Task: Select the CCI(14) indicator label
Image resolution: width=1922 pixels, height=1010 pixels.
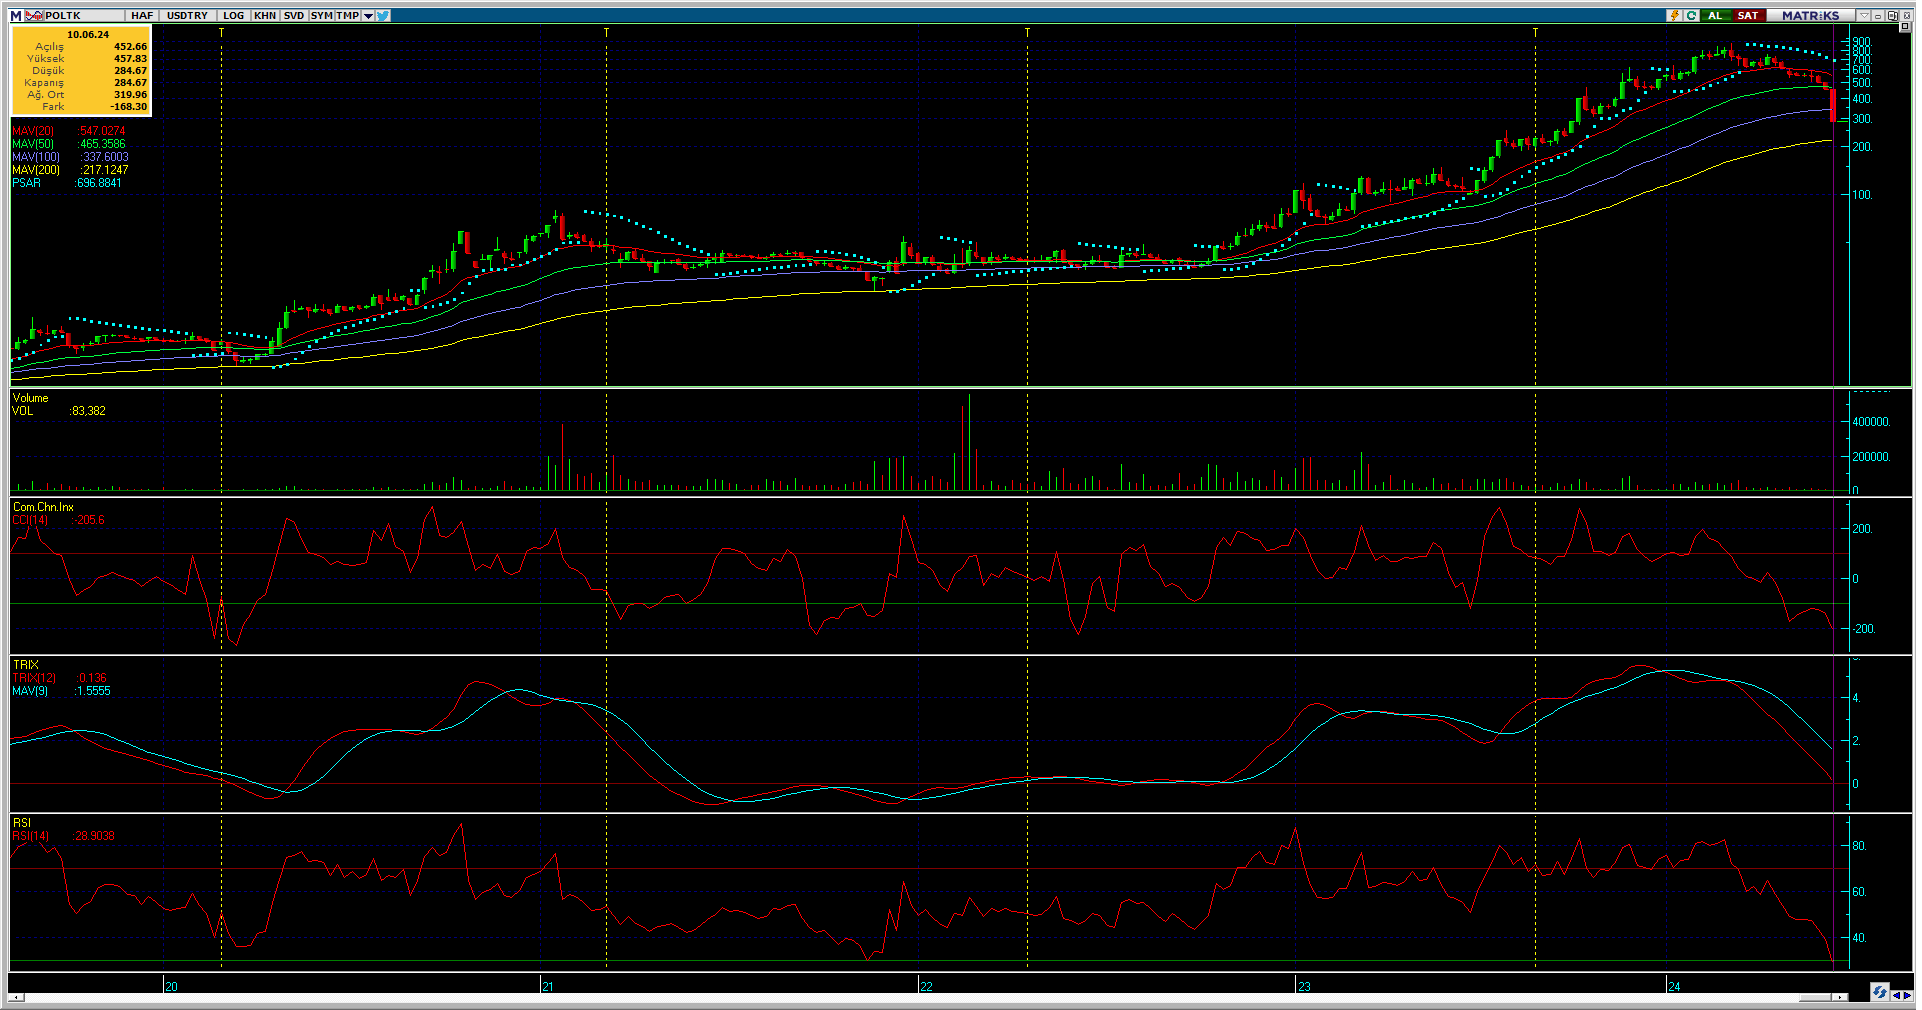Action: 30,520
